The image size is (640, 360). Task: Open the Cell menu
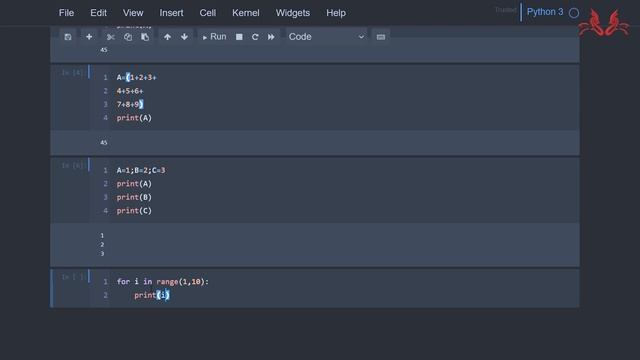click(208, 13)
